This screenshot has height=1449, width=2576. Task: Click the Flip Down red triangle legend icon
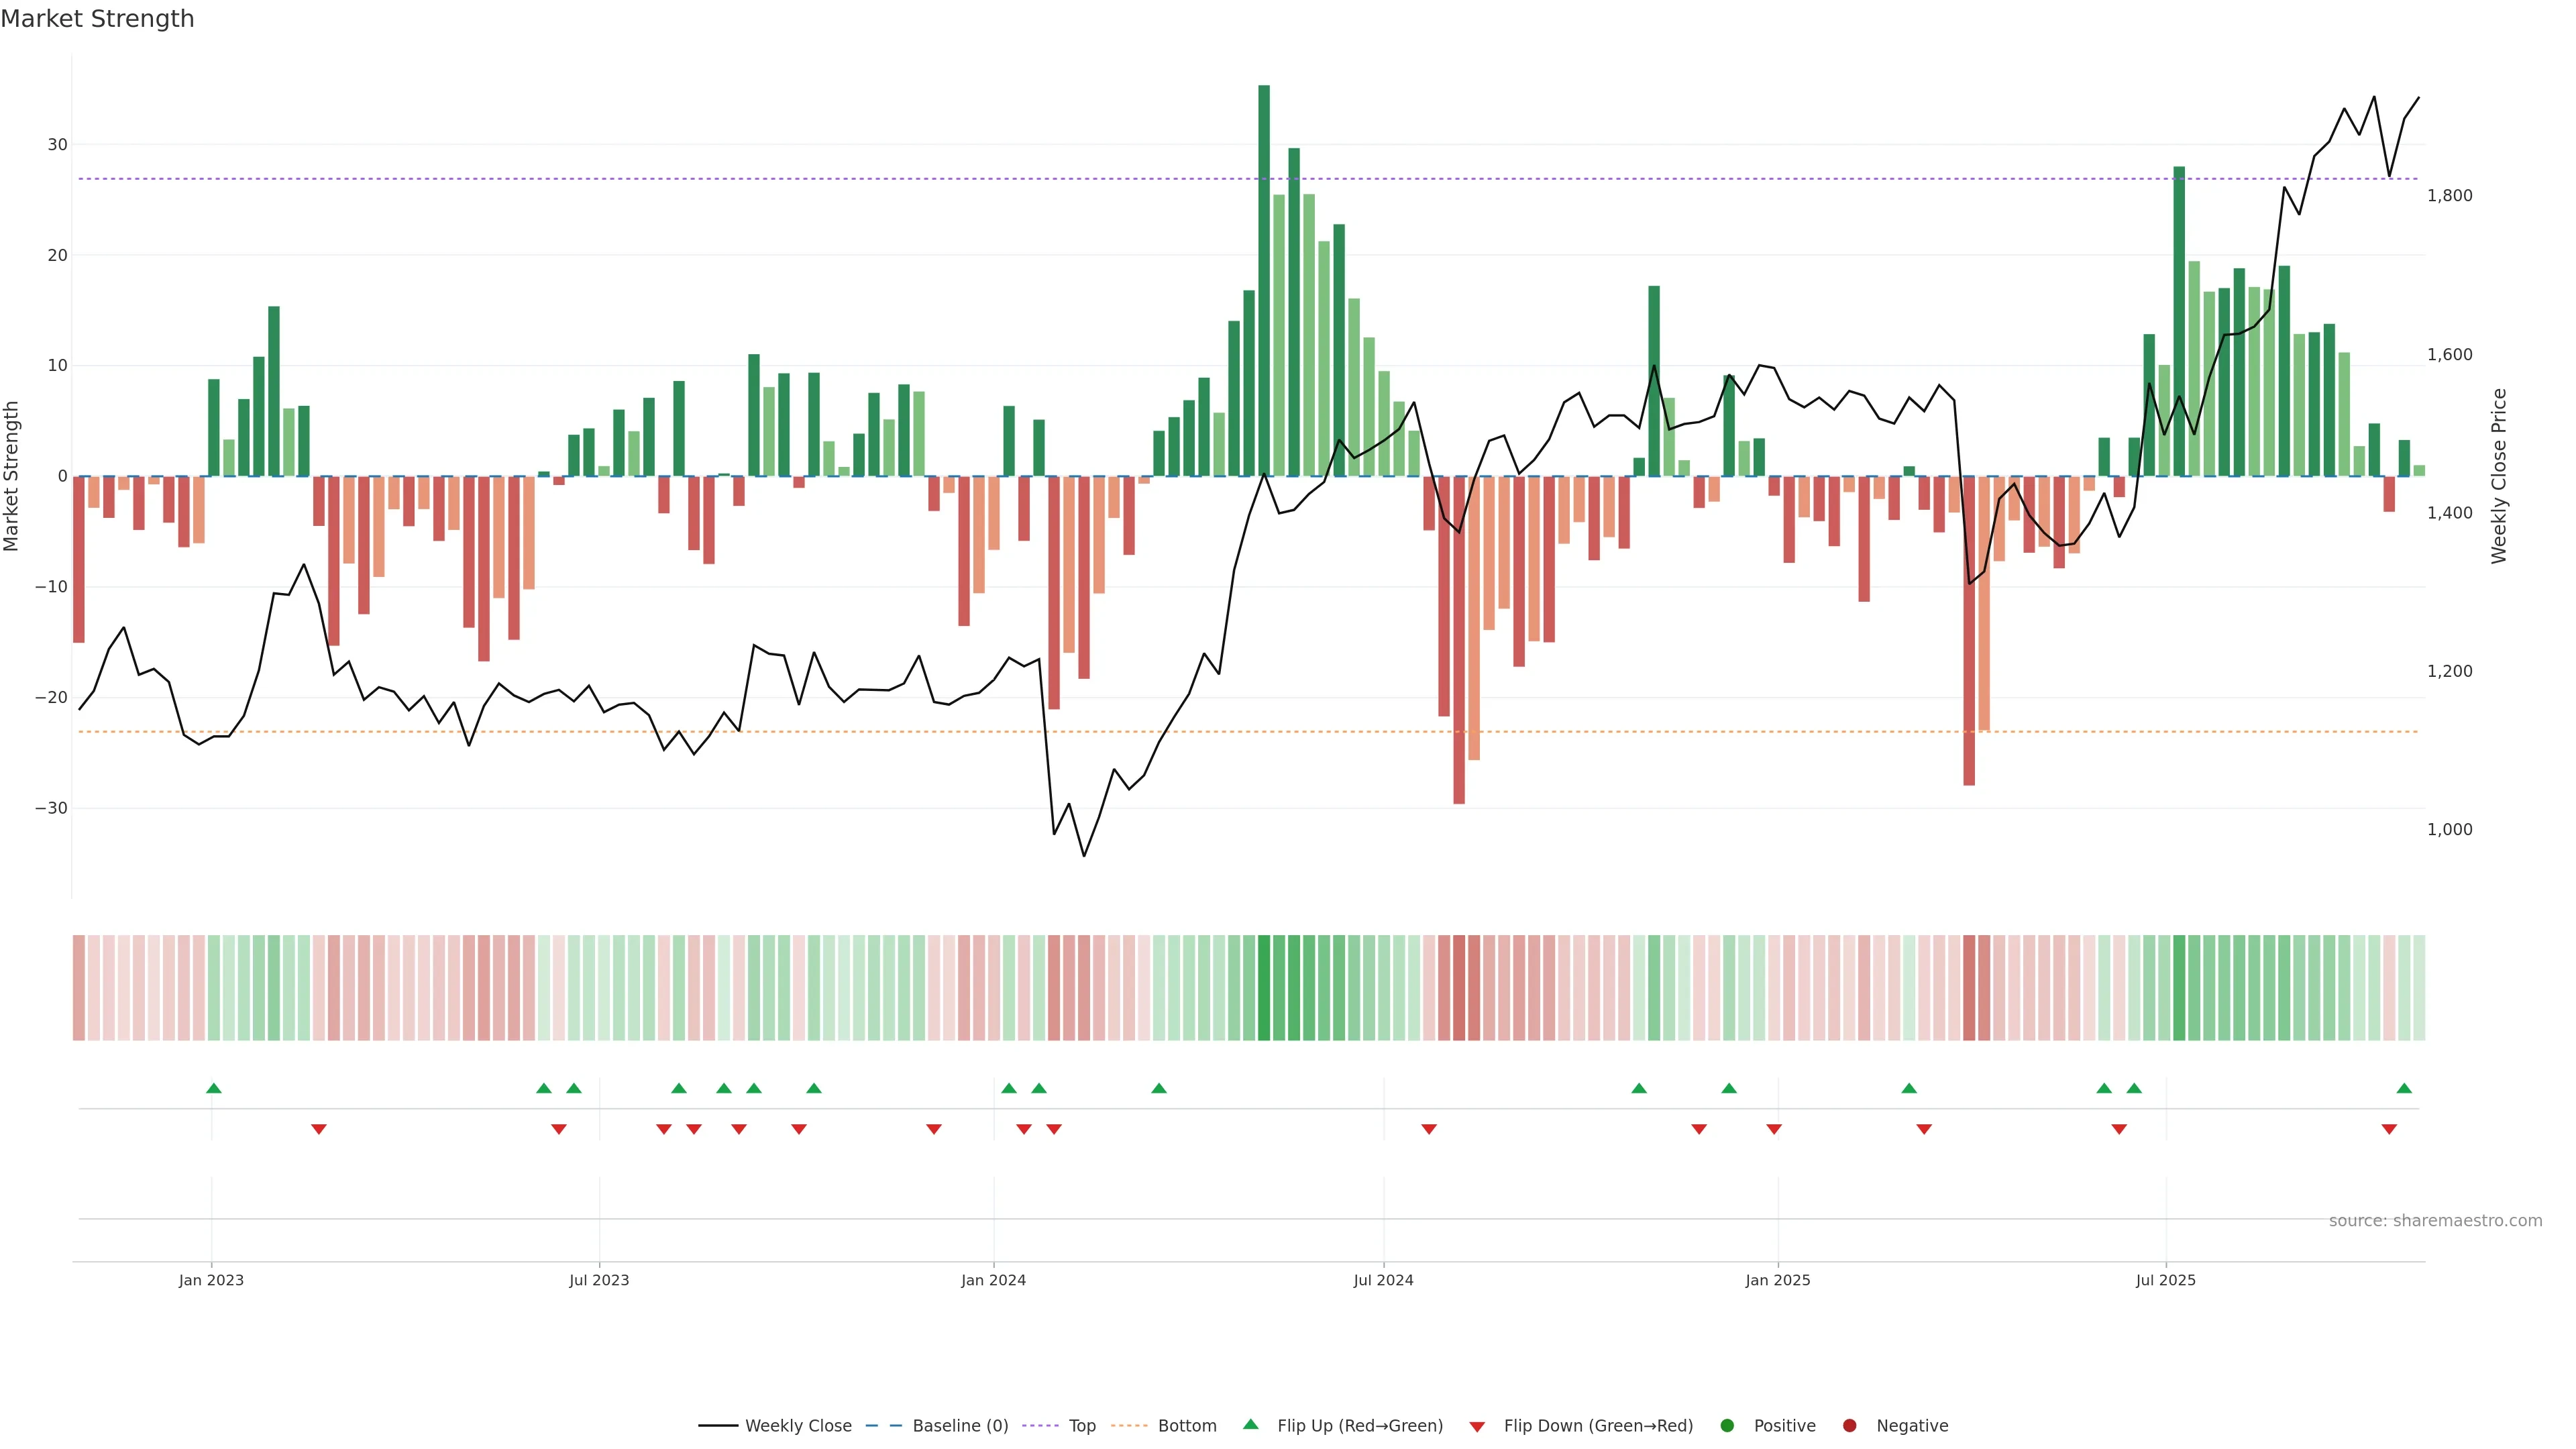click(x=1477, y=1426)
